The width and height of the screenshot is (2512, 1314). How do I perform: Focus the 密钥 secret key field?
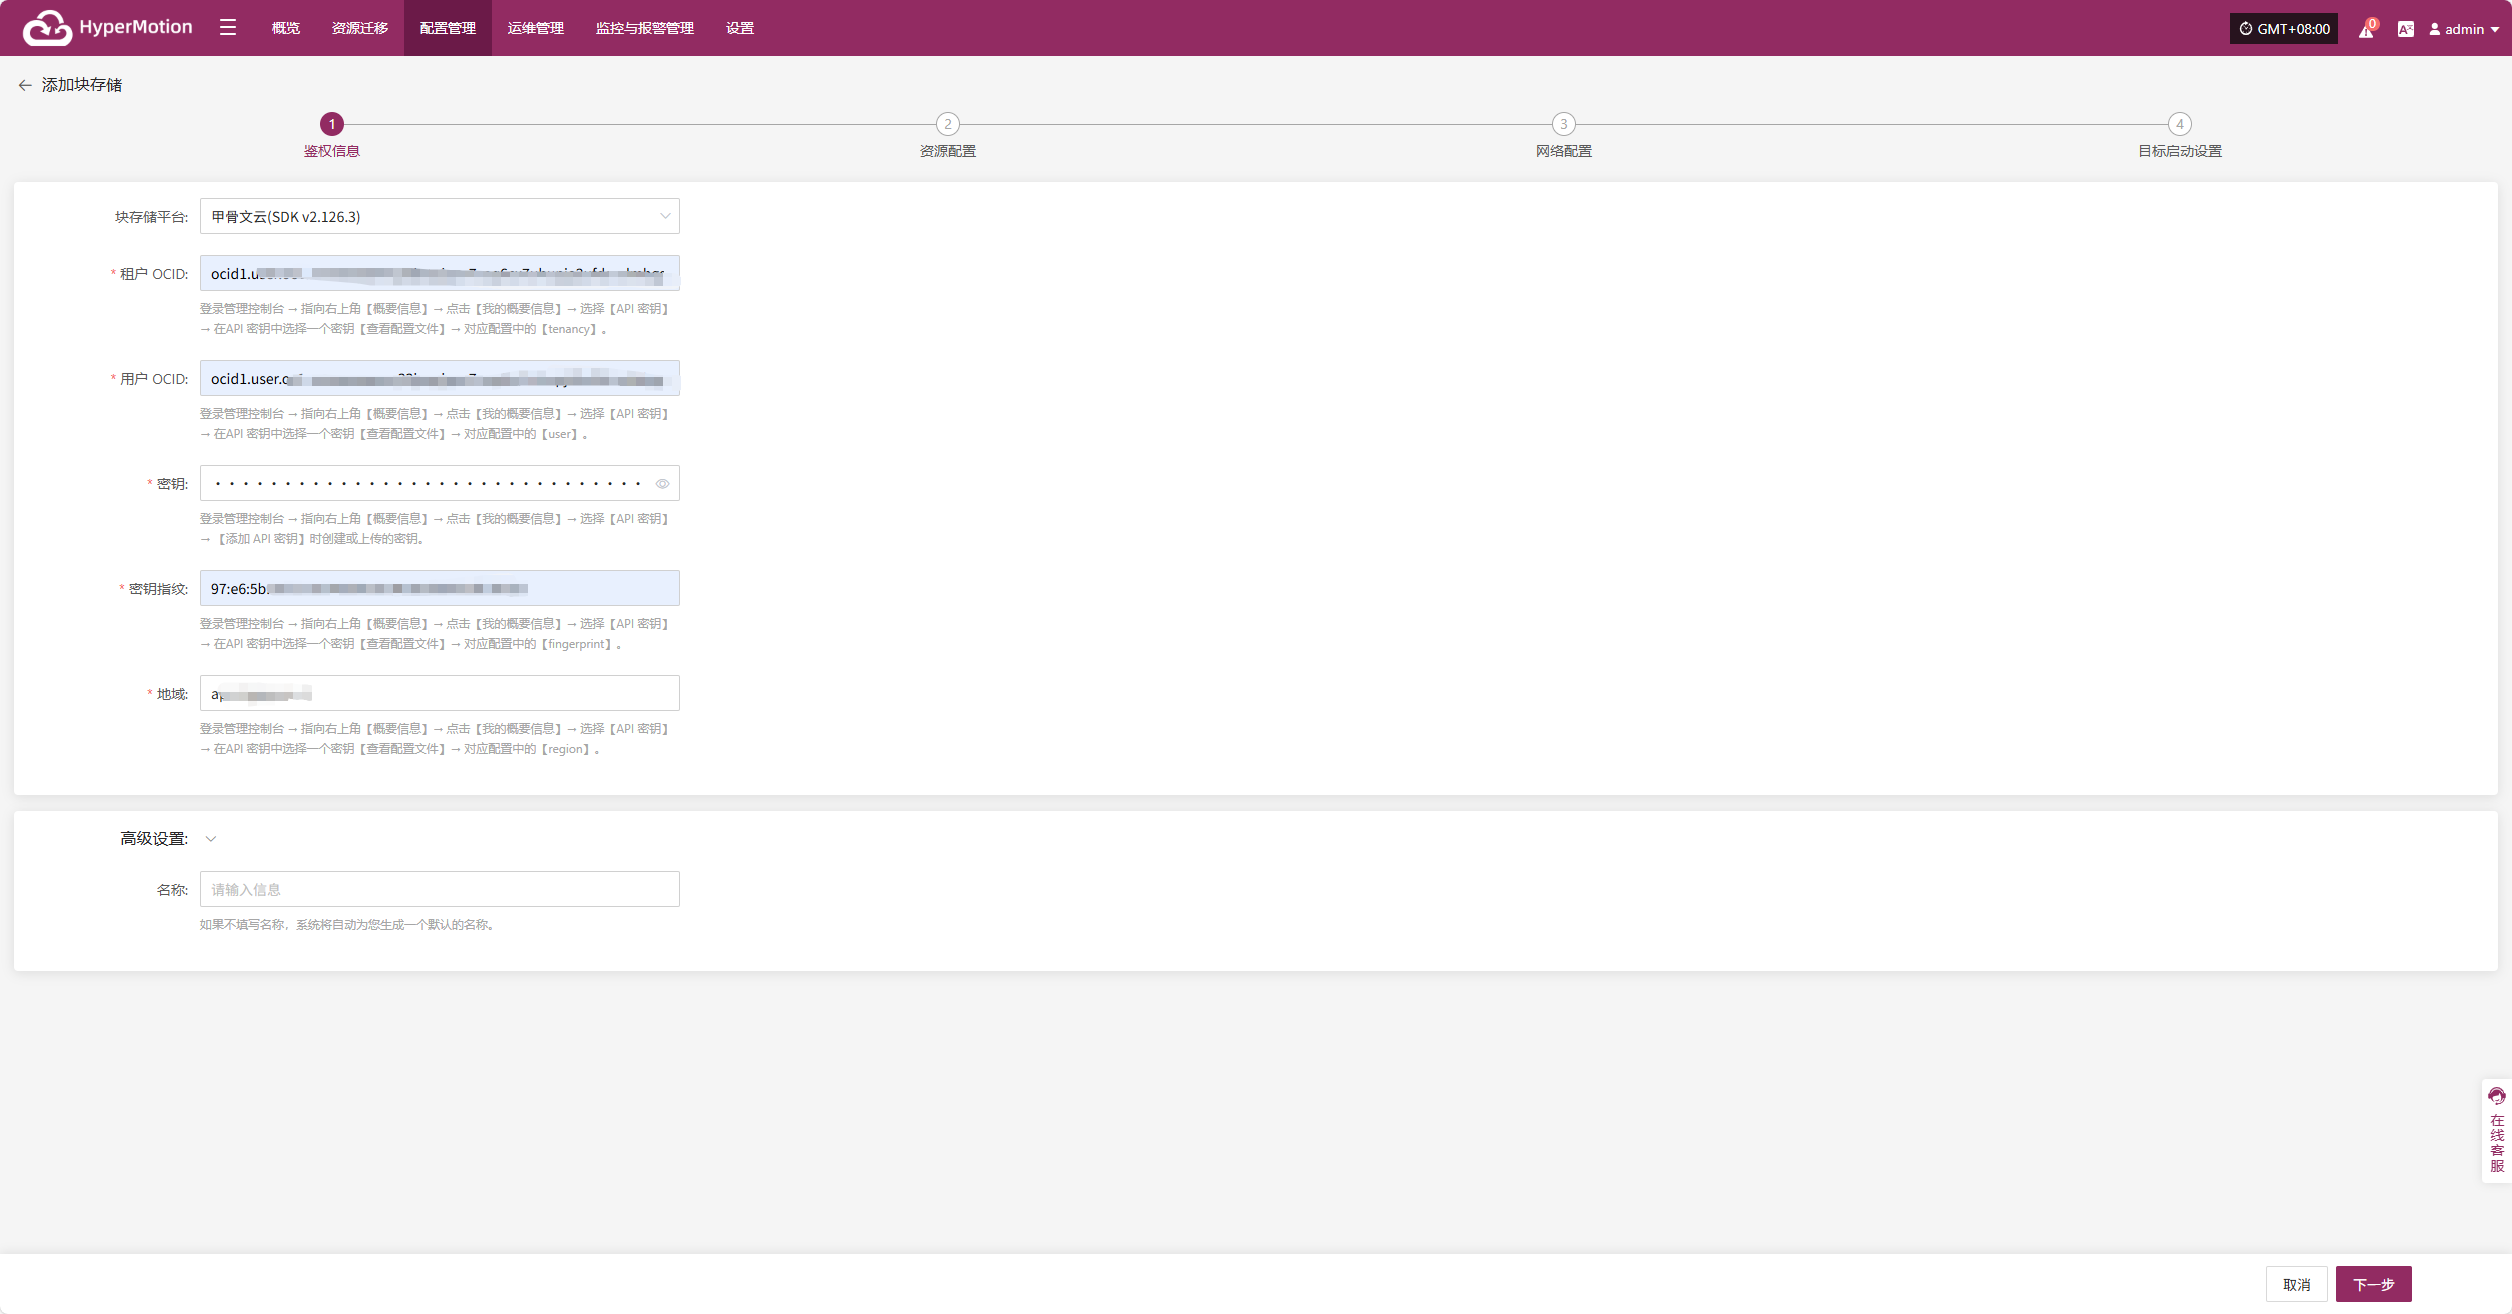(440, 483)
